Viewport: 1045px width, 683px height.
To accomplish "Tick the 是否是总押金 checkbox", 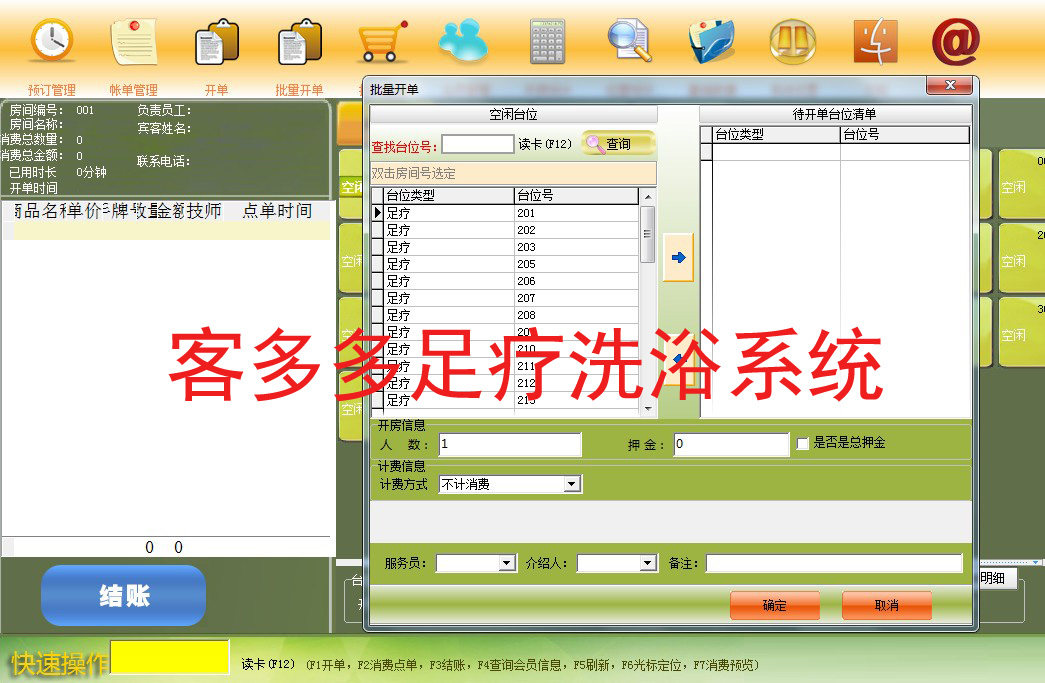I will 803,444.
